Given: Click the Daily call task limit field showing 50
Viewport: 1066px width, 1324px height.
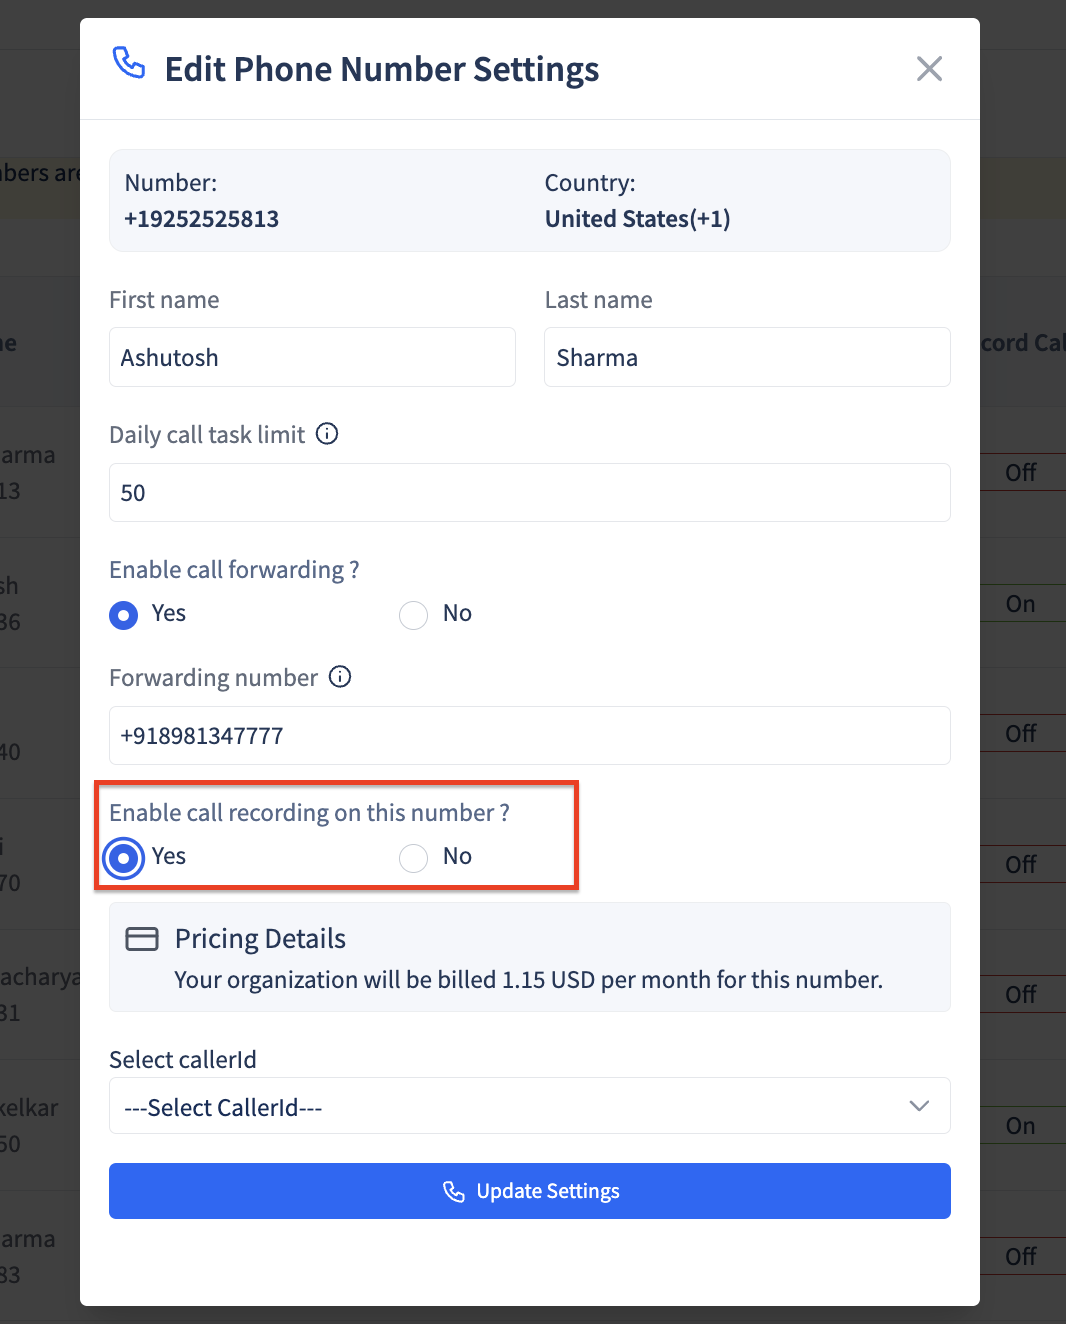Looking at the screenshot, I should [530, 492].
